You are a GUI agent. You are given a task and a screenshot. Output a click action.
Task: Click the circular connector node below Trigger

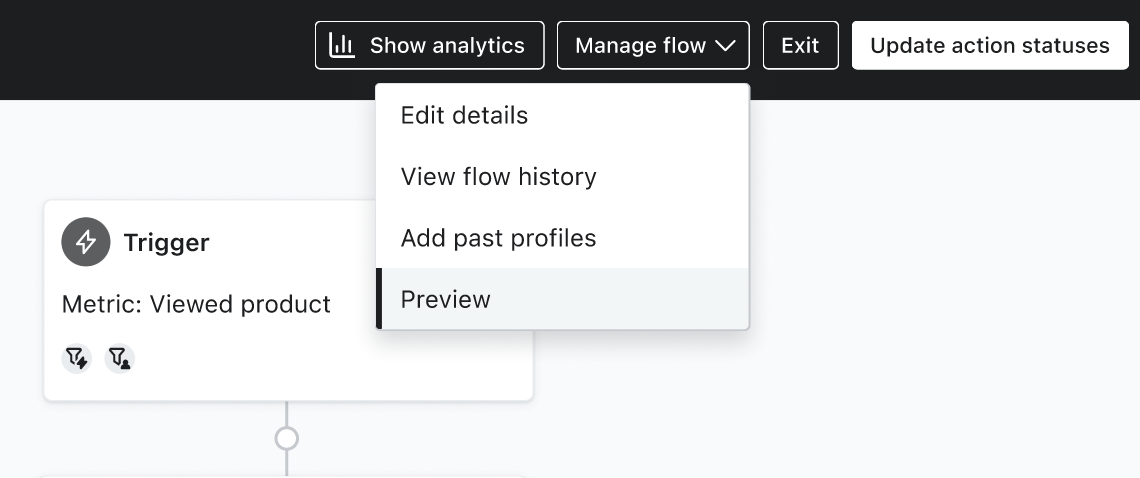pos(287,438)
